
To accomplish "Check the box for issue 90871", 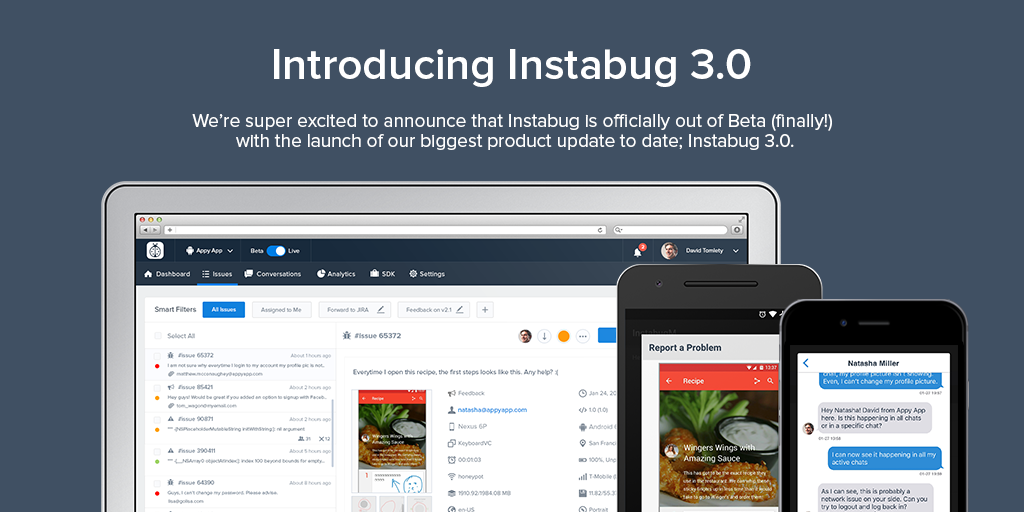I will [x=157, y=419].
